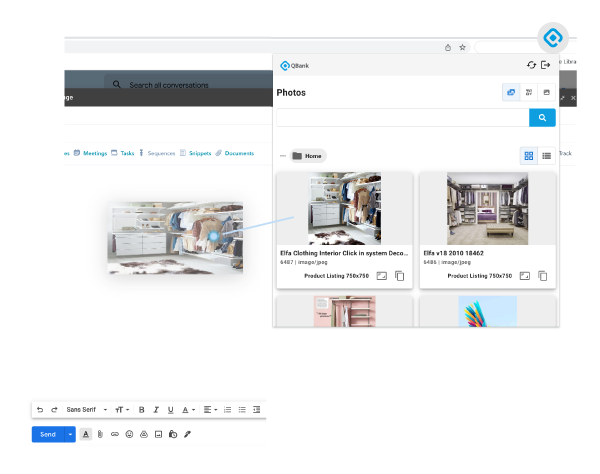Screen dimensions: 600x474
Task: Apply numbered list formatting
Action: click(227, 410)
